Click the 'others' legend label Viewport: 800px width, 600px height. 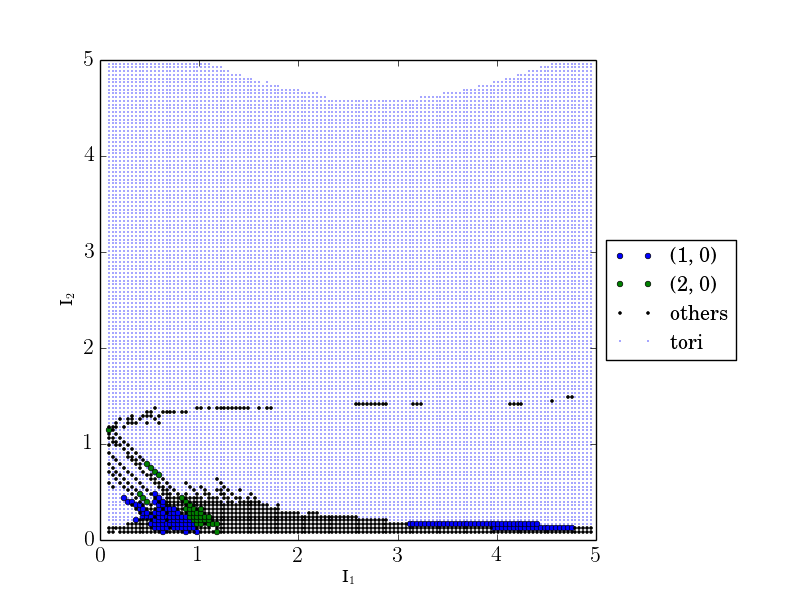698,313
